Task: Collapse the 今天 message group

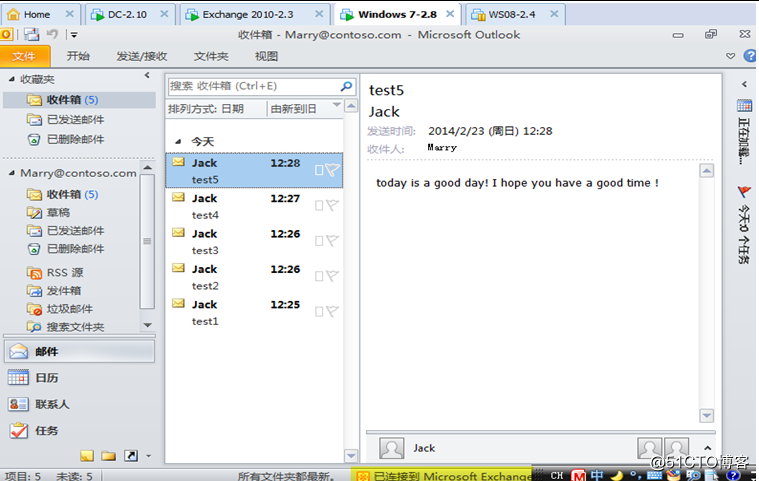Action: click(178, 141)
